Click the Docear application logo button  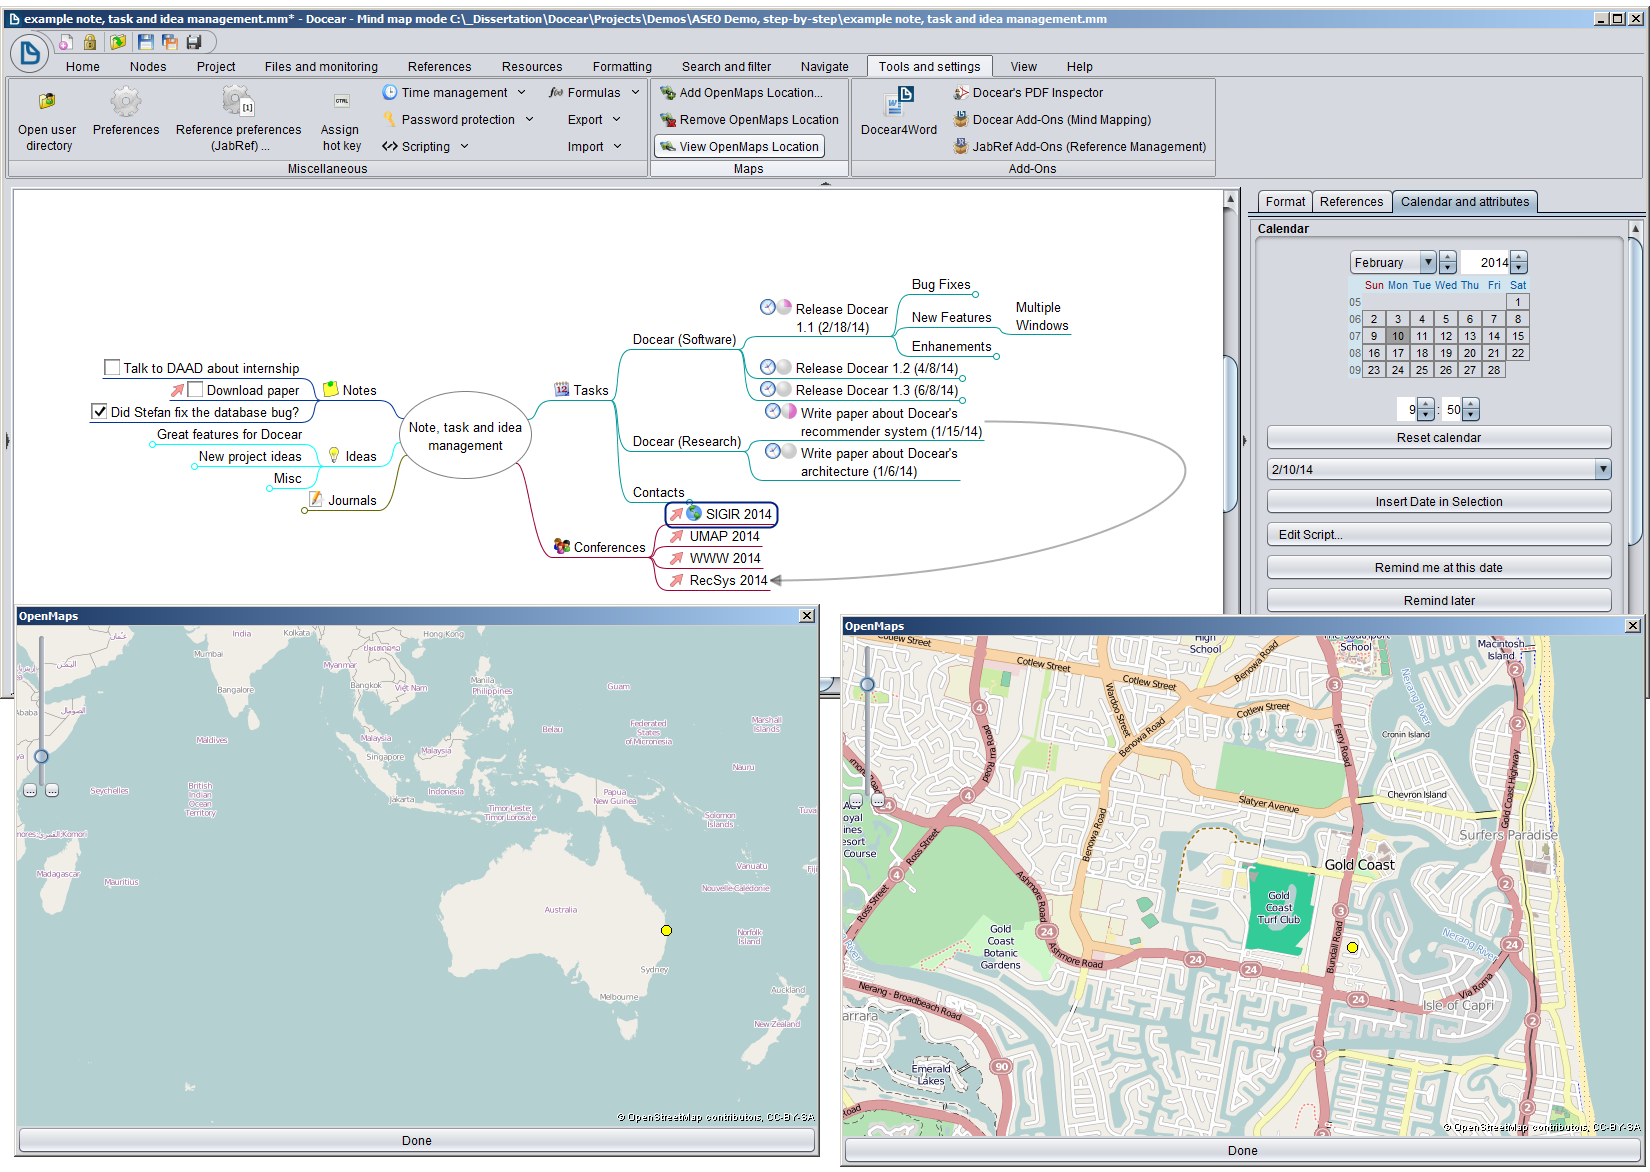point(30,53)
